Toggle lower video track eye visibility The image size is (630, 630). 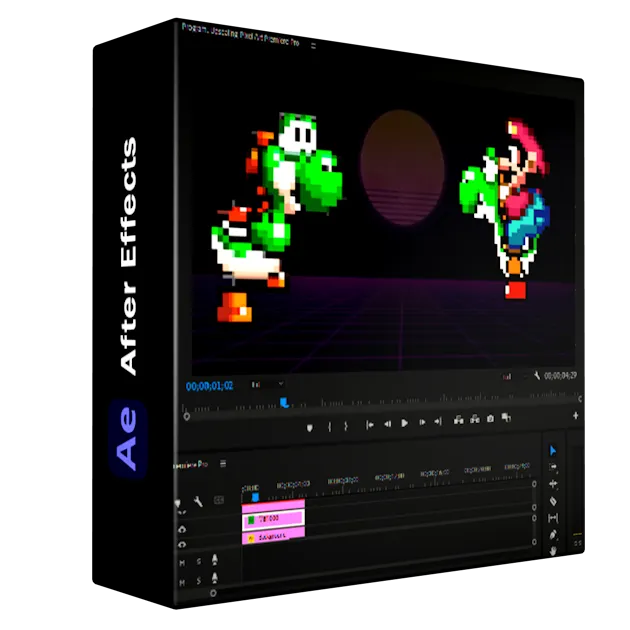click(x=182, y=545)
